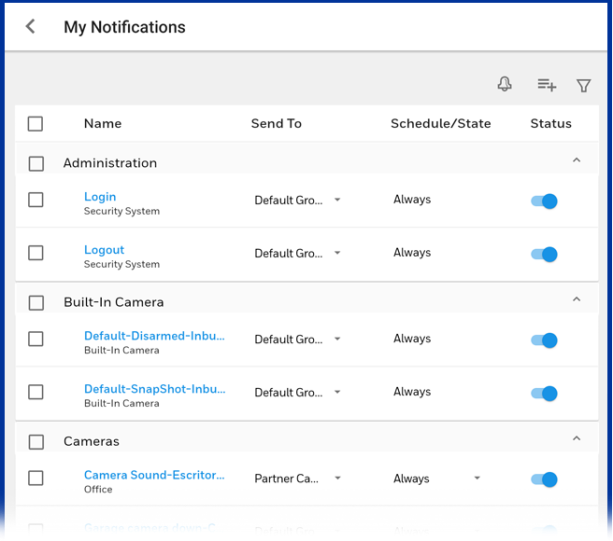613x541 pixels.
Task: Select the Administration group checkbox
Action: coord(37,163)
